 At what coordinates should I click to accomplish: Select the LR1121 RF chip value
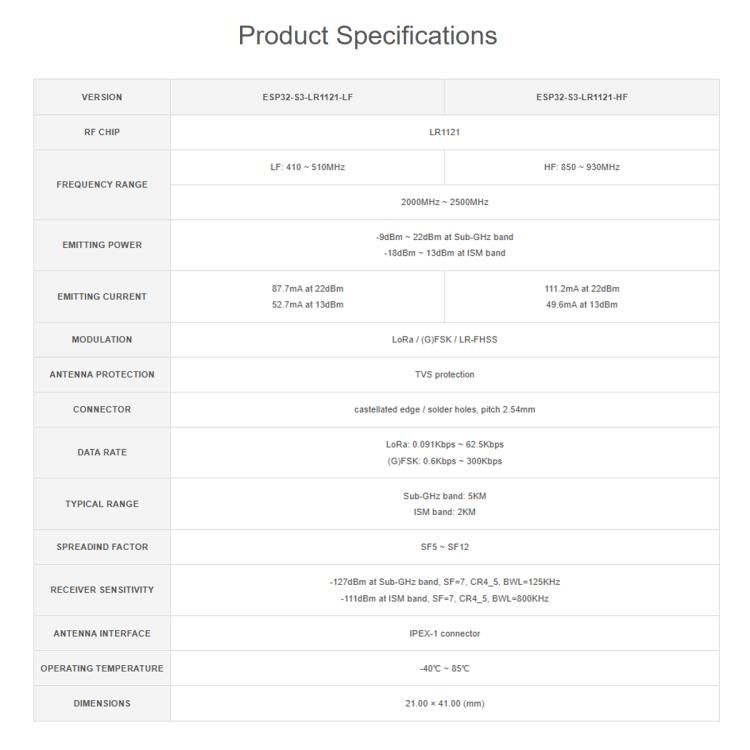pyautogui.click(x=444, y=132)
